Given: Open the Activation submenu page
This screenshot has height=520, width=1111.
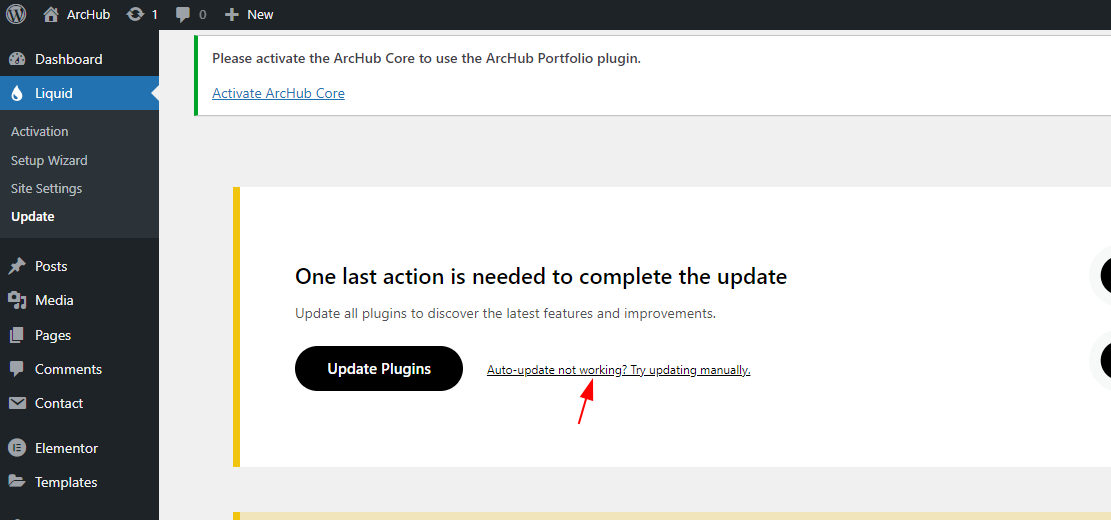Looking at the screenshot, I should pos(40,132).
